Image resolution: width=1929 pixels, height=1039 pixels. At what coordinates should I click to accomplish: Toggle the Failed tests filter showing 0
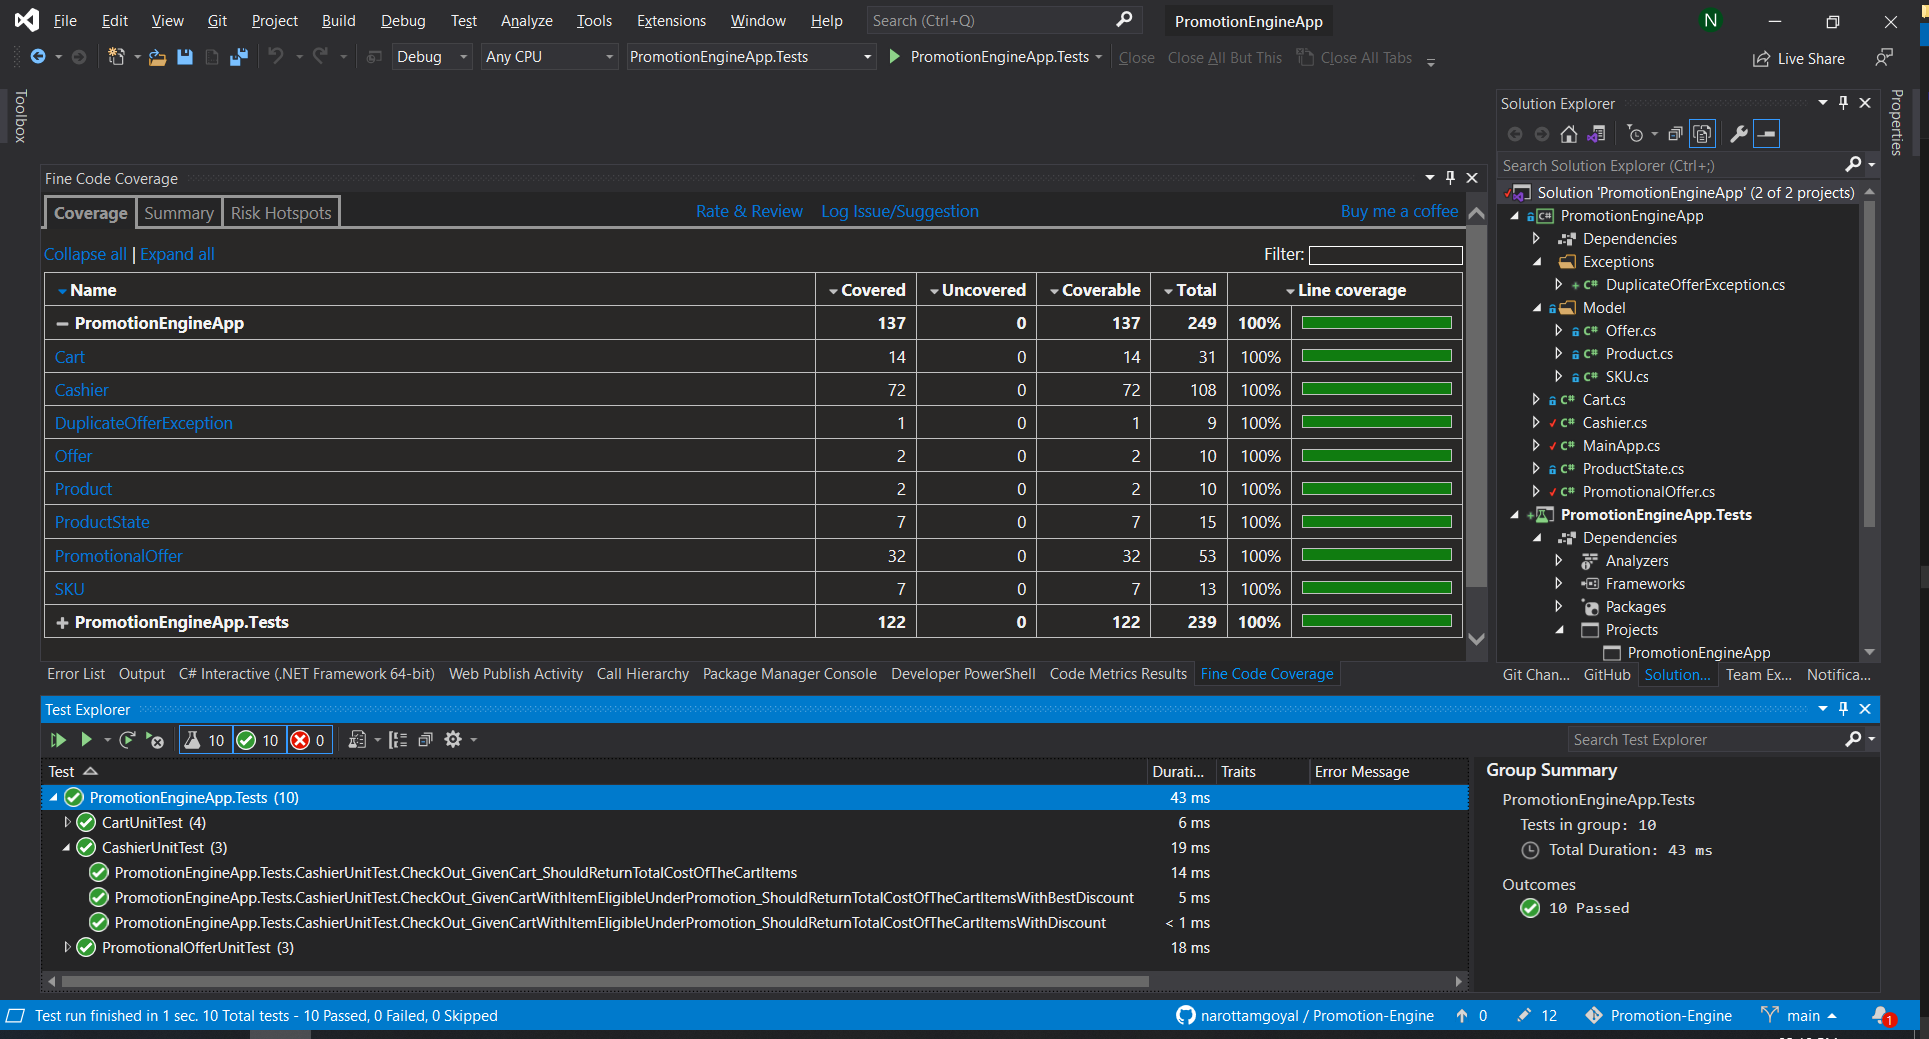coord(308,740)
